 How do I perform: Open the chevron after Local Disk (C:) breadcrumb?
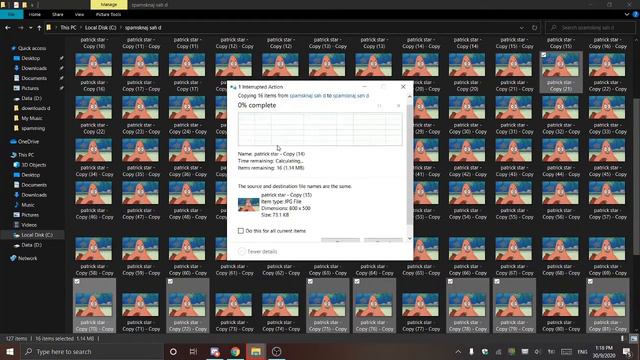[121, 28]
